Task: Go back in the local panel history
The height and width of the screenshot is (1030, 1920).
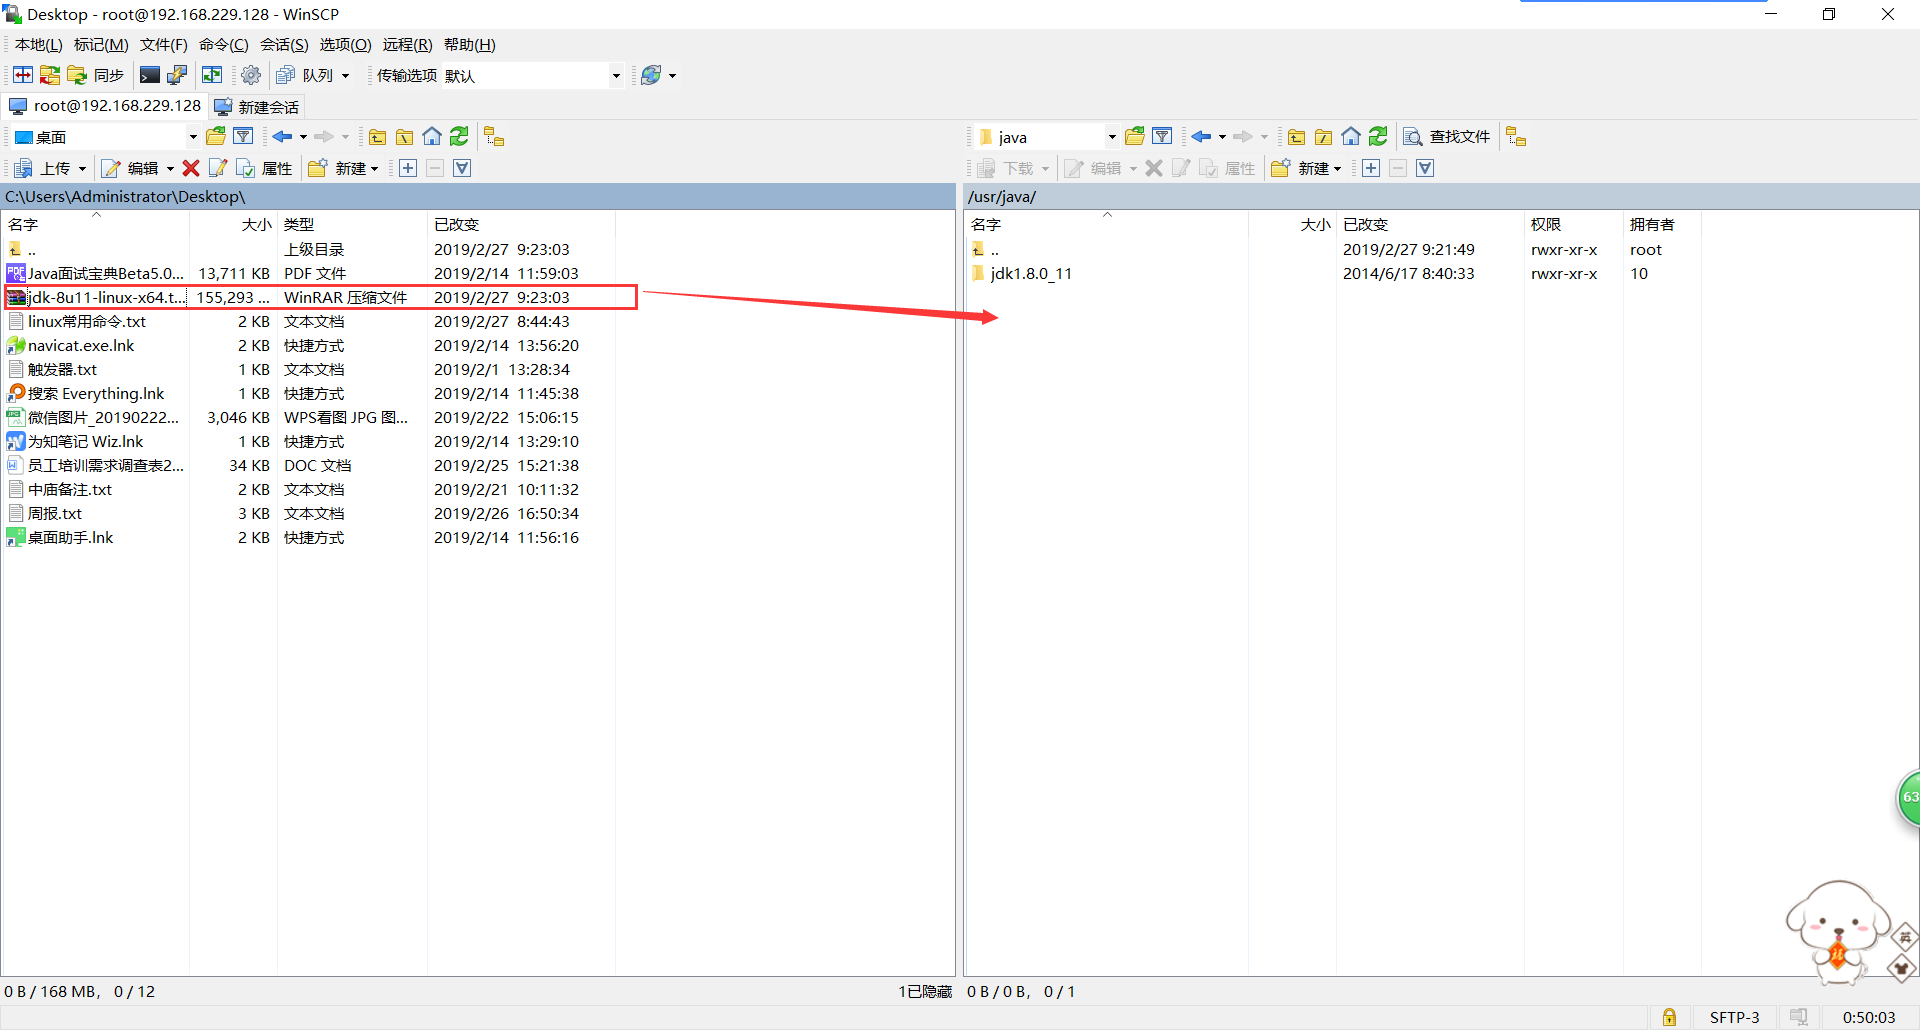Action: pos(282,137)
